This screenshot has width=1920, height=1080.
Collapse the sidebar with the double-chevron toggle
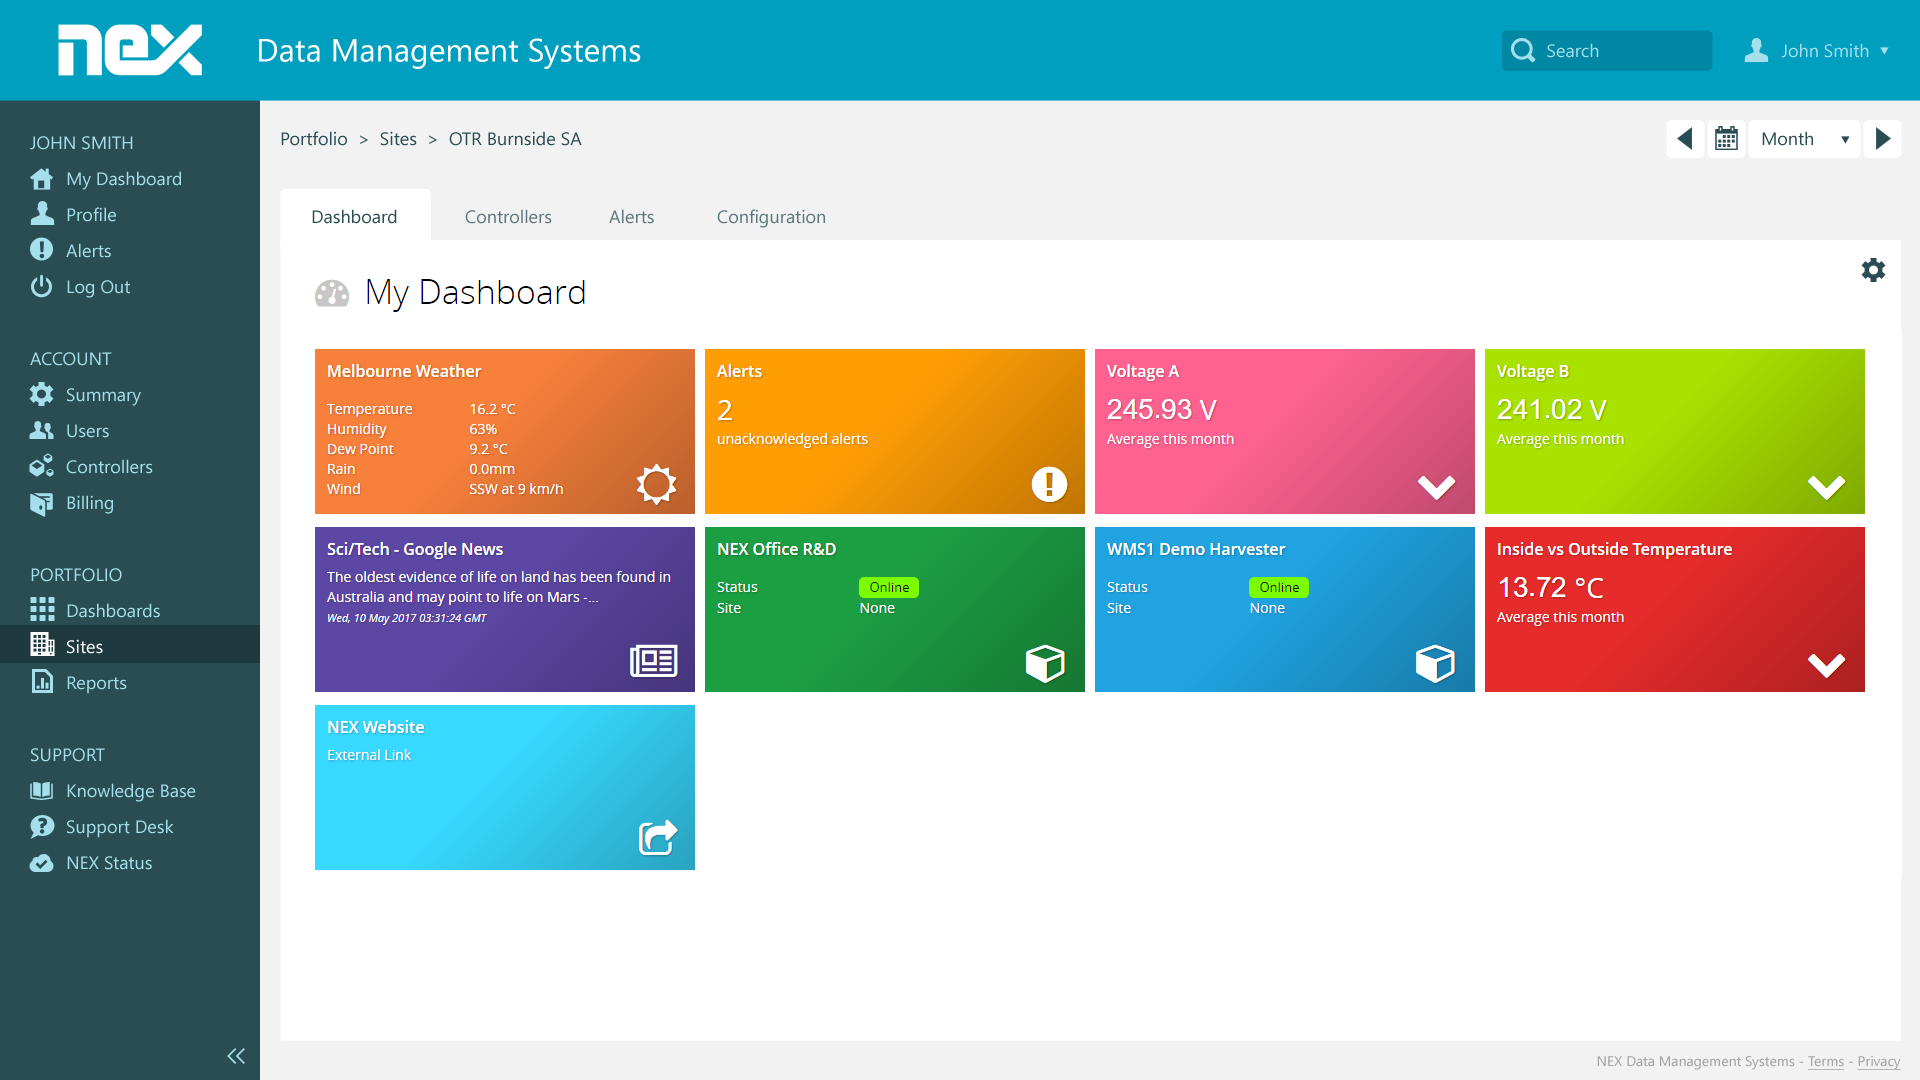pos(236,1055)
